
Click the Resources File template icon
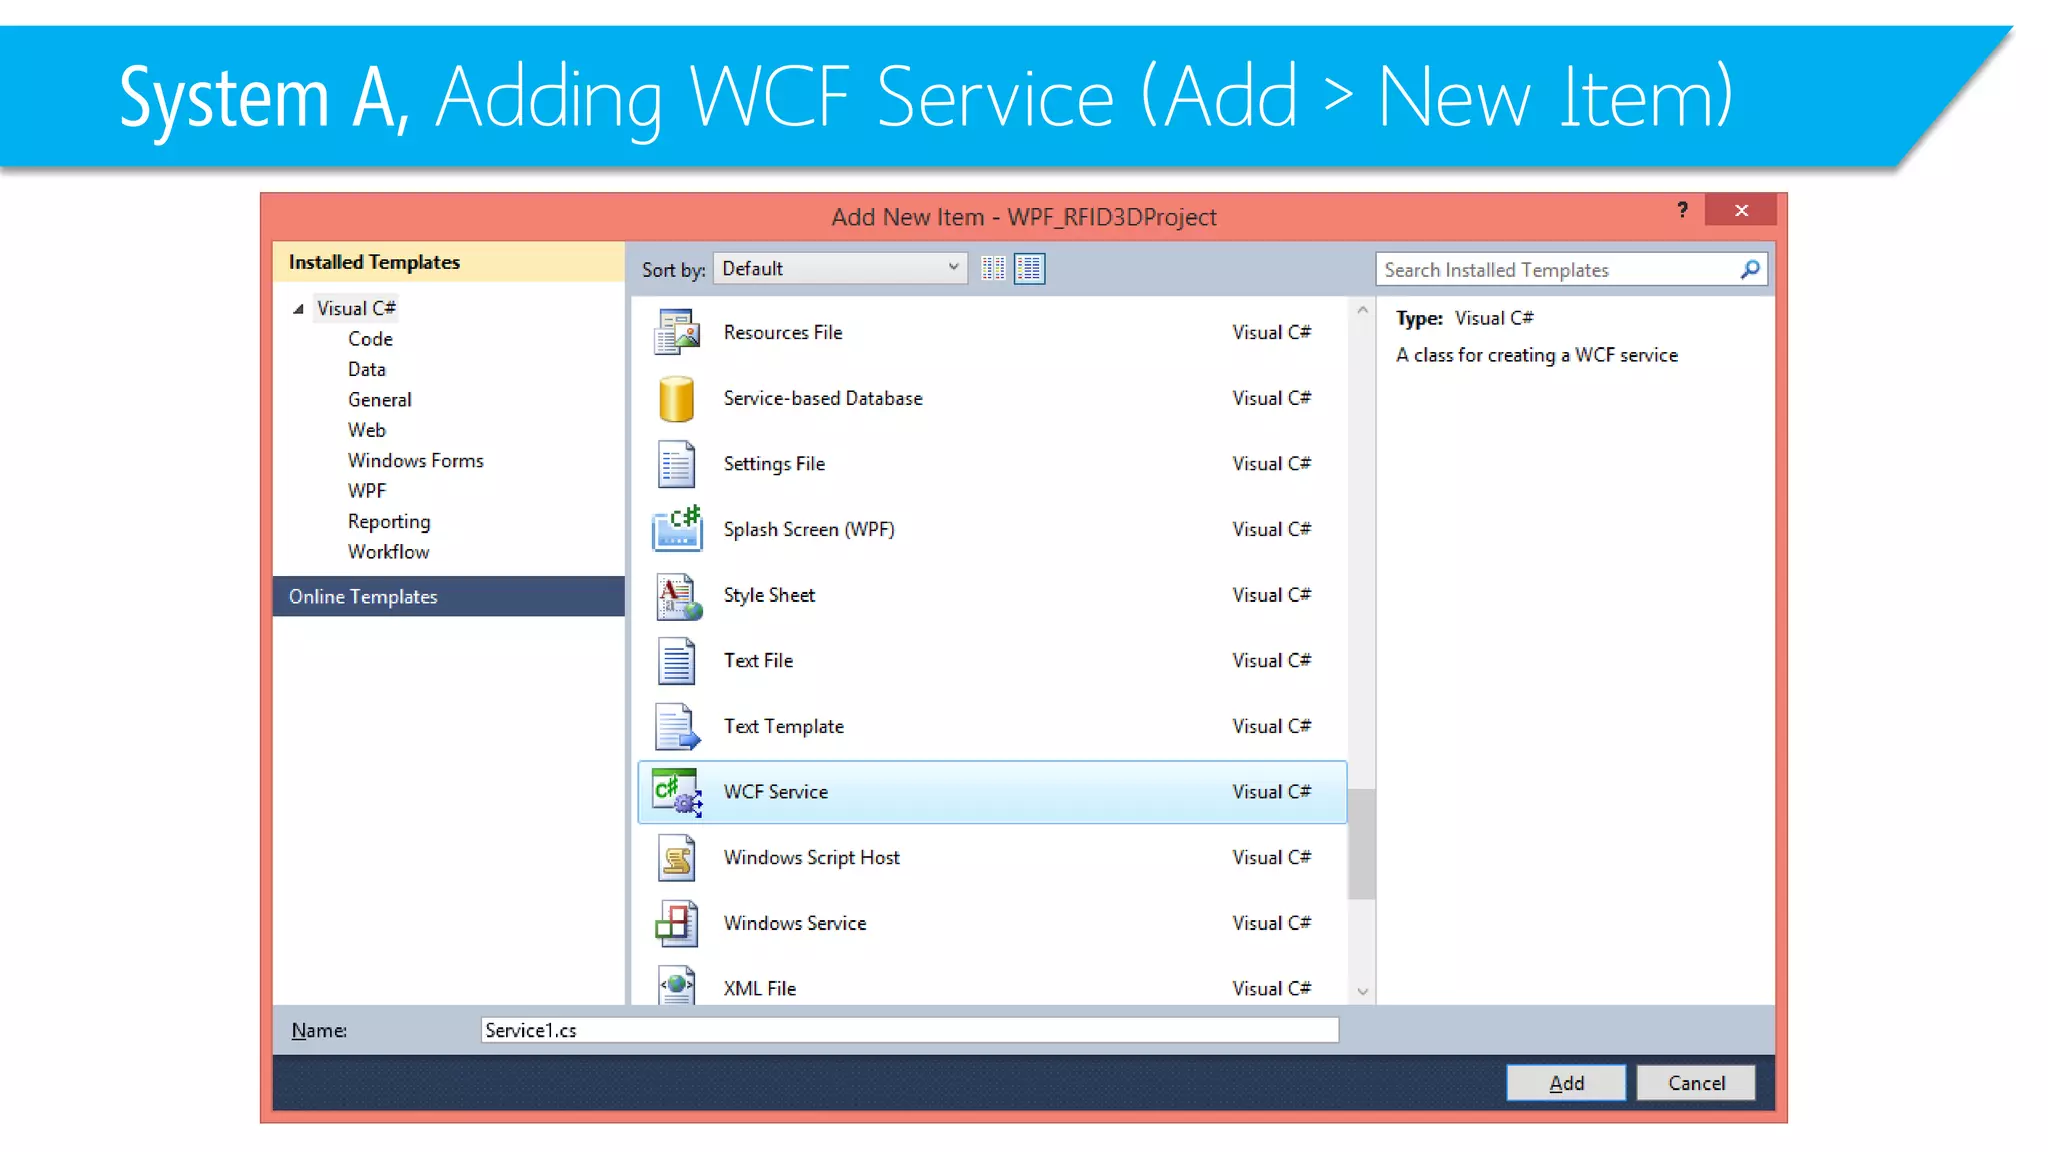(x=676, y=332)
